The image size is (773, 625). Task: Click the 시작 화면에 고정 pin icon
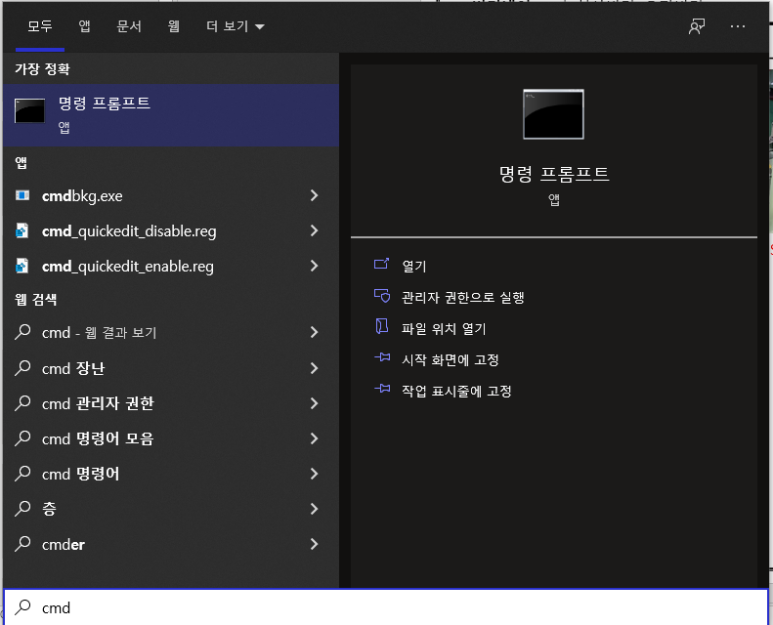click(382, 357)
